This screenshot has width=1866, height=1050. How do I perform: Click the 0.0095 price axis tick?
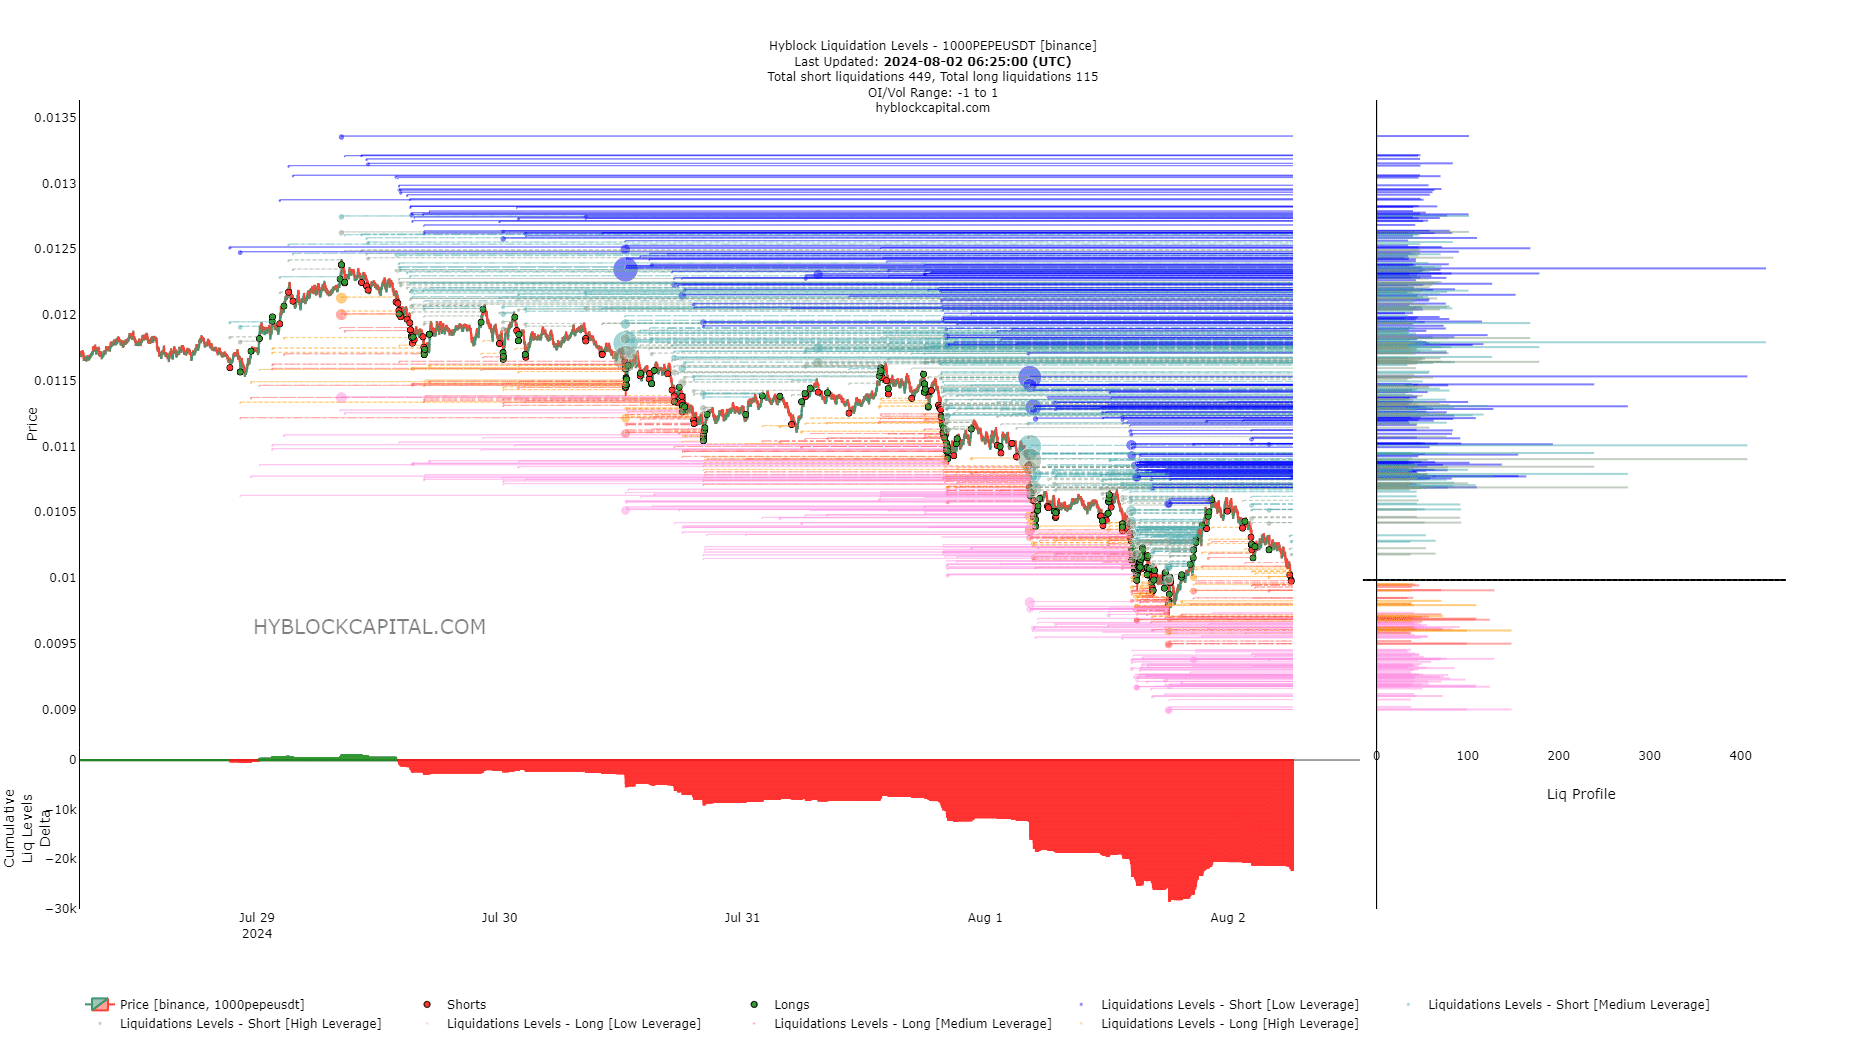click(55, 644)
